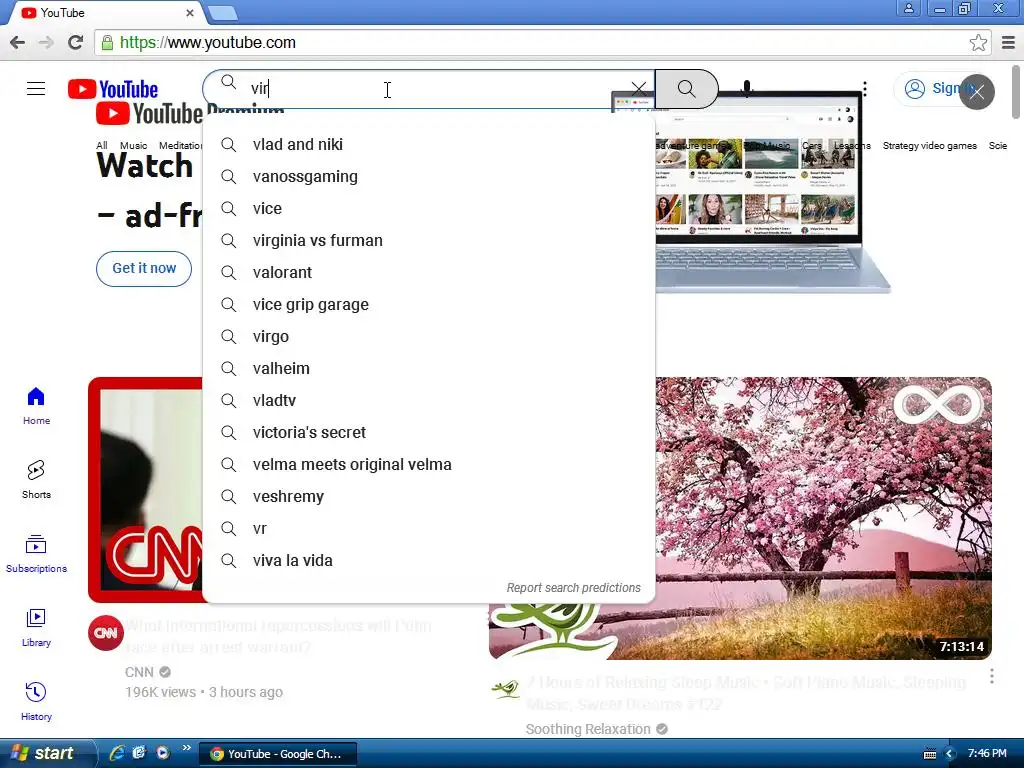Image resolution: width=1024 pixels, height=768 pixels.
Task: Select suggestion 'vr'
Action: click(x=428, y=528)
